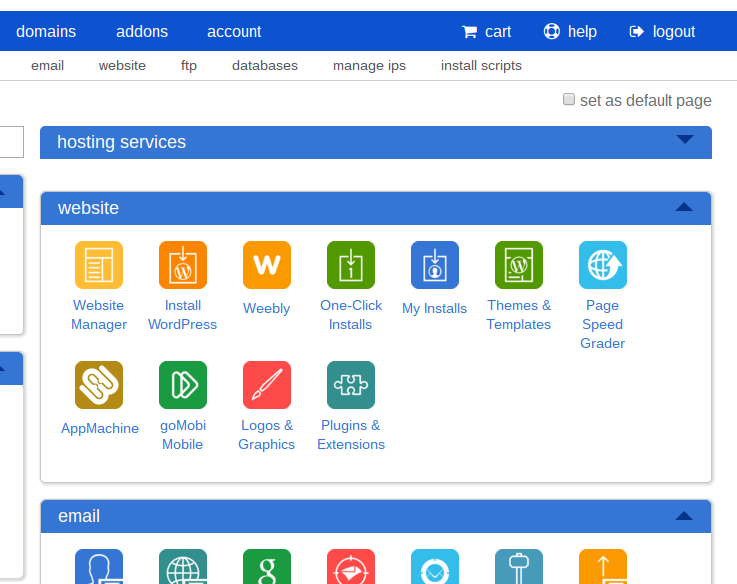
Task: Open the Page Speed Grader icon
Action: (x=603, y=265)
